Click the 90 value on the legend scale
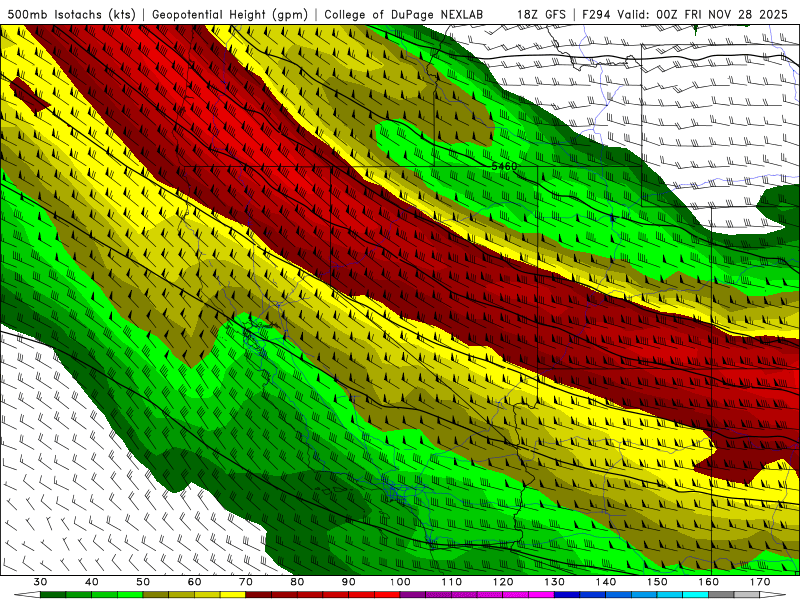Screen dimensions: 800x600 click(x=348, y=582)
